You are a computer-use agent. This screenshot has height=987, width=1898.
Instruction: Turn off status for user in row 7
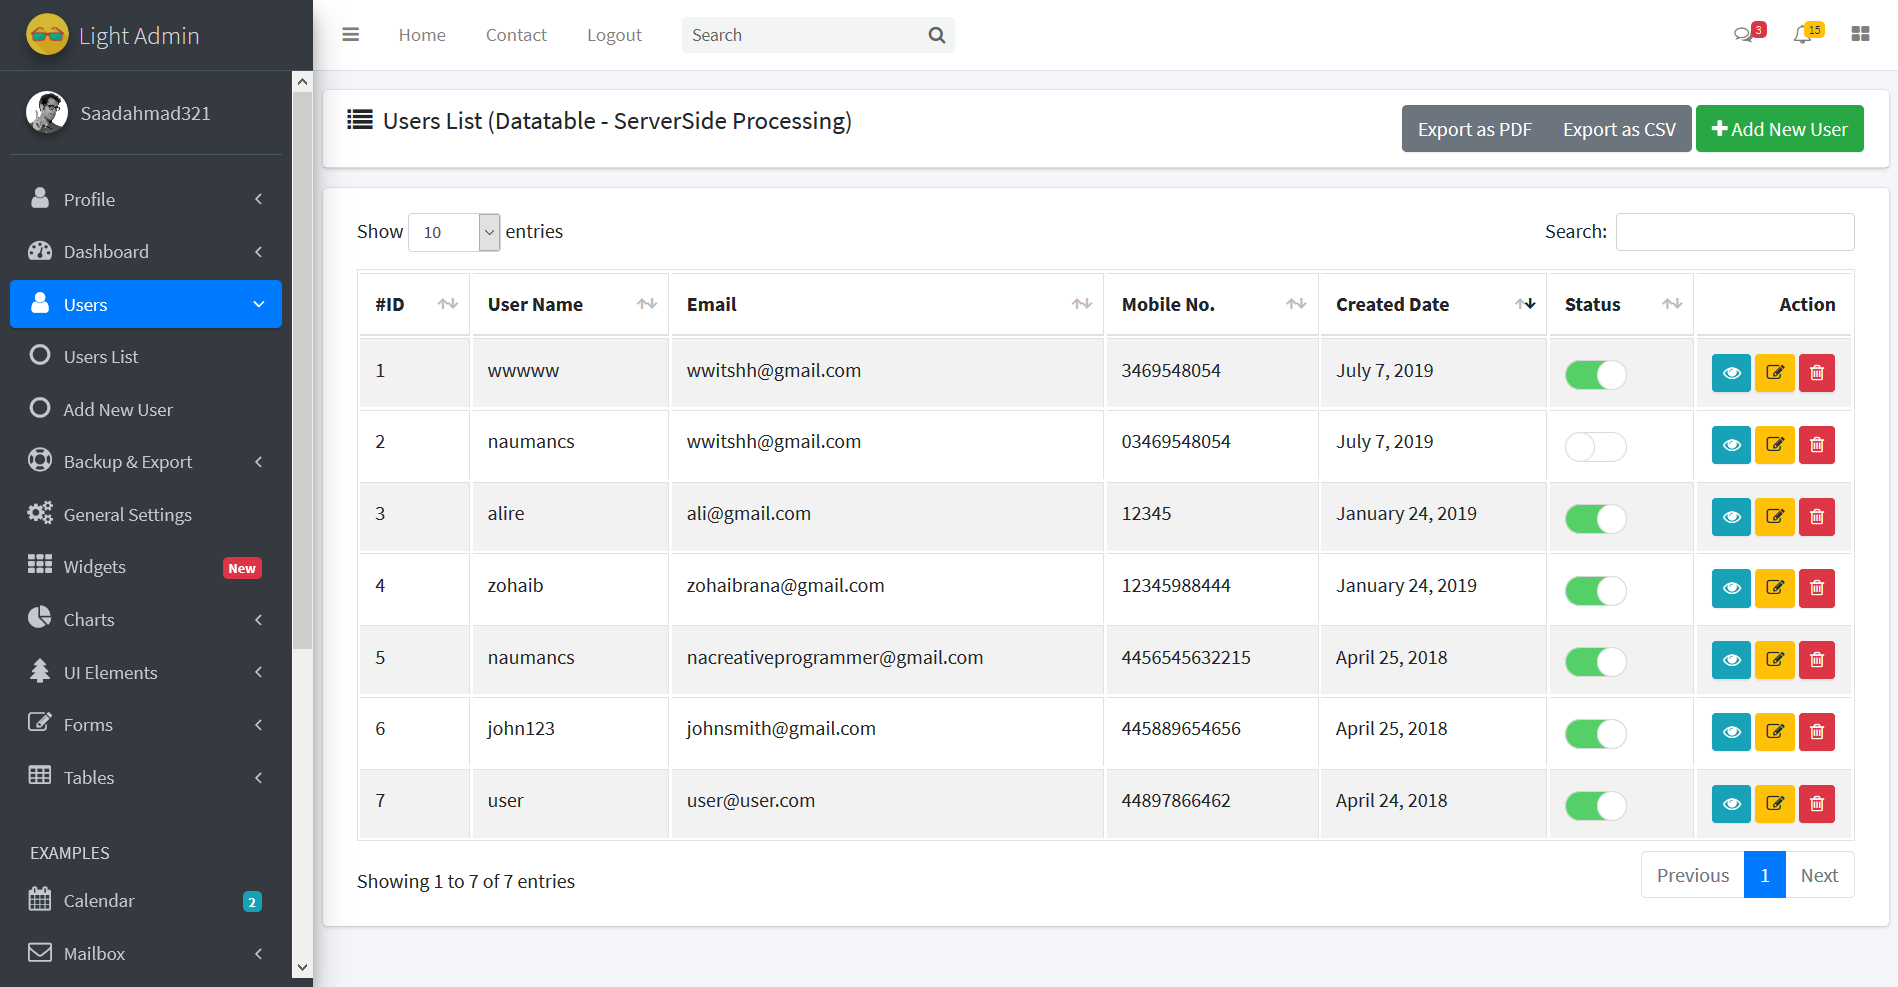(1595, 805)
